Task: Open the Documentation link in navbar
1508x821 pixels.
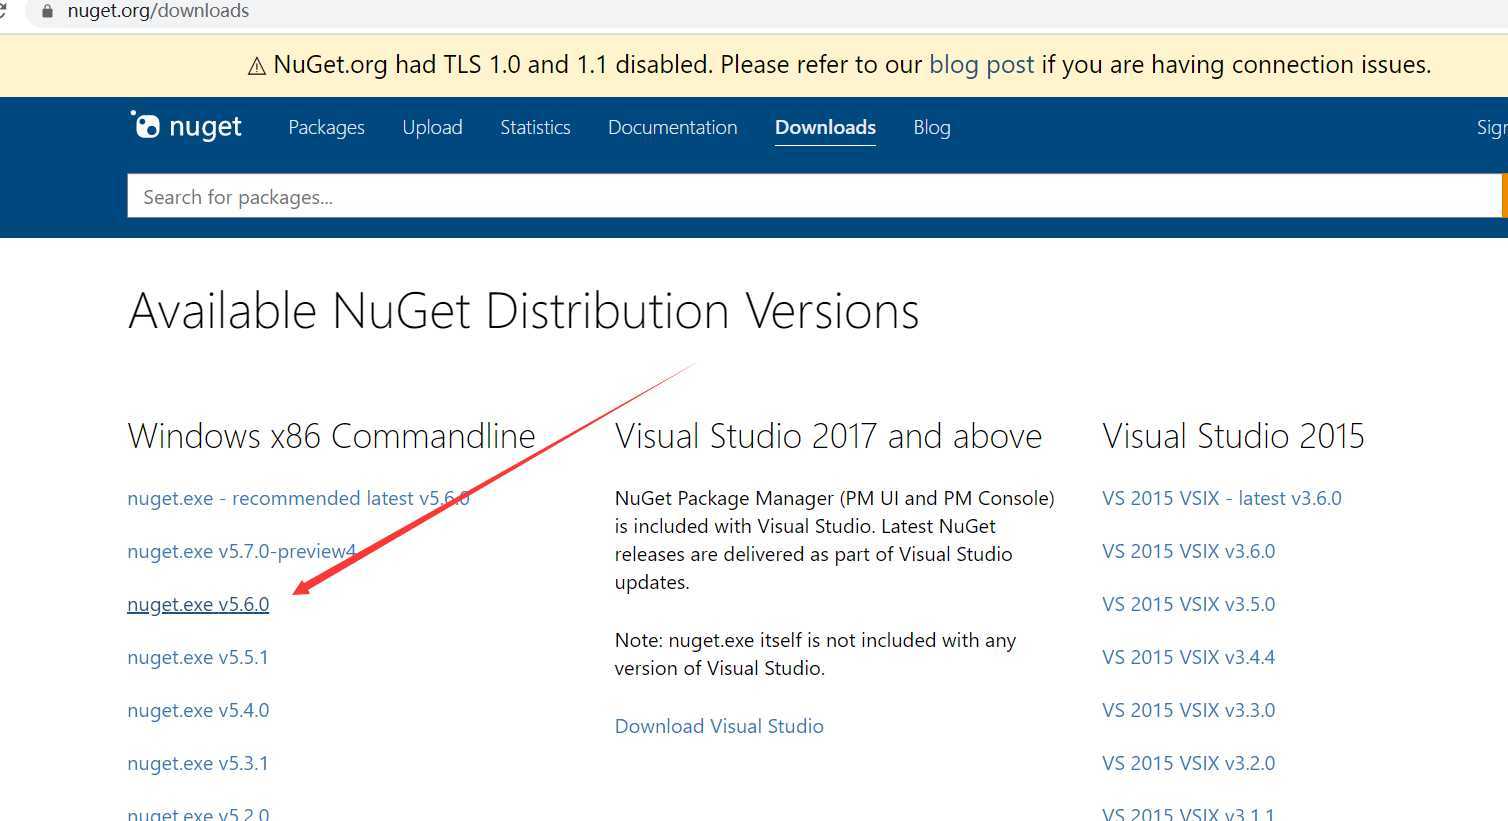Action: [672, 127]
